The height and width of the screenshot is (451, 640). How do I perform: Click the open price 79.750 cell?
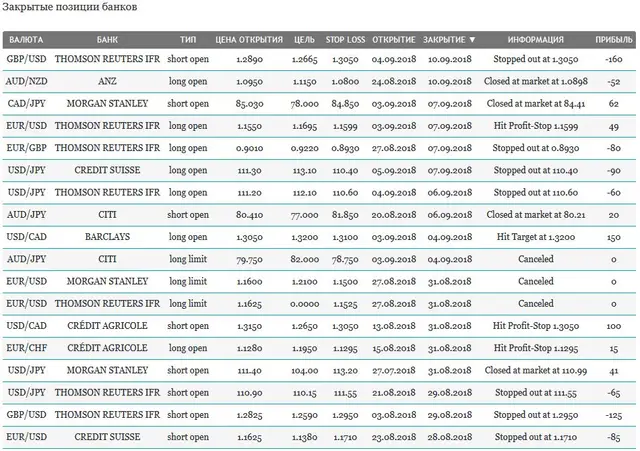[249, 260]
